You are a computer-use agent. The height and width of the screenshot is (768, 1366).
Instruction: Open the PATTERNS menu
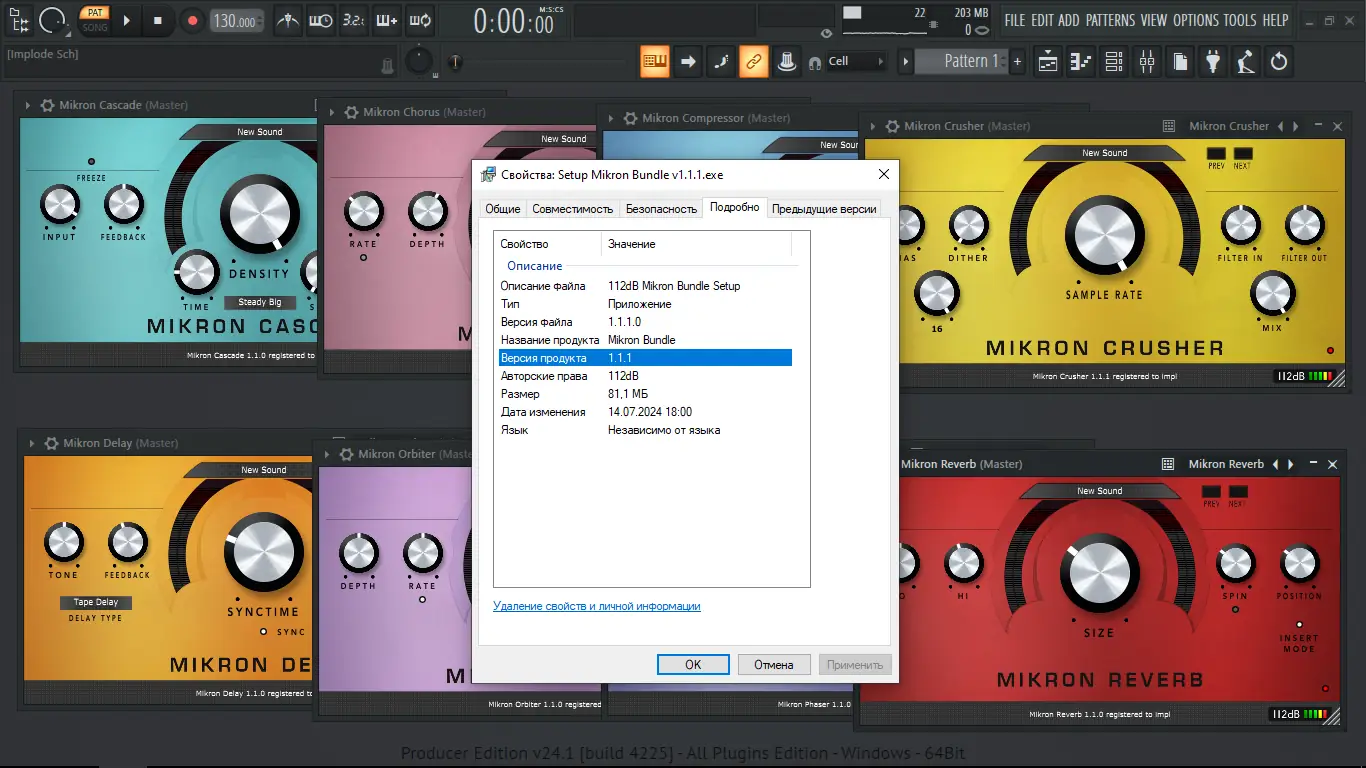pyautogui.click(x=1110, y=20)
